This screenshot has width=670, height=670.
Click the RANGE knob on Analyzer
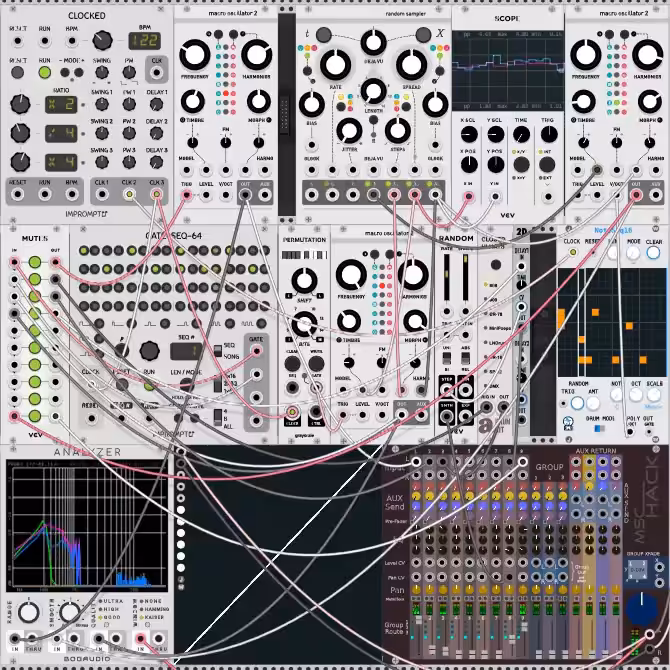(29, 613)
